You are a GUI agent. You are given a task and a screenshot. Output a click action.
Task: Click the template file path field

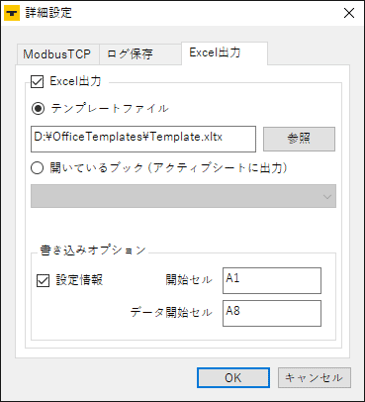[143, 139]
